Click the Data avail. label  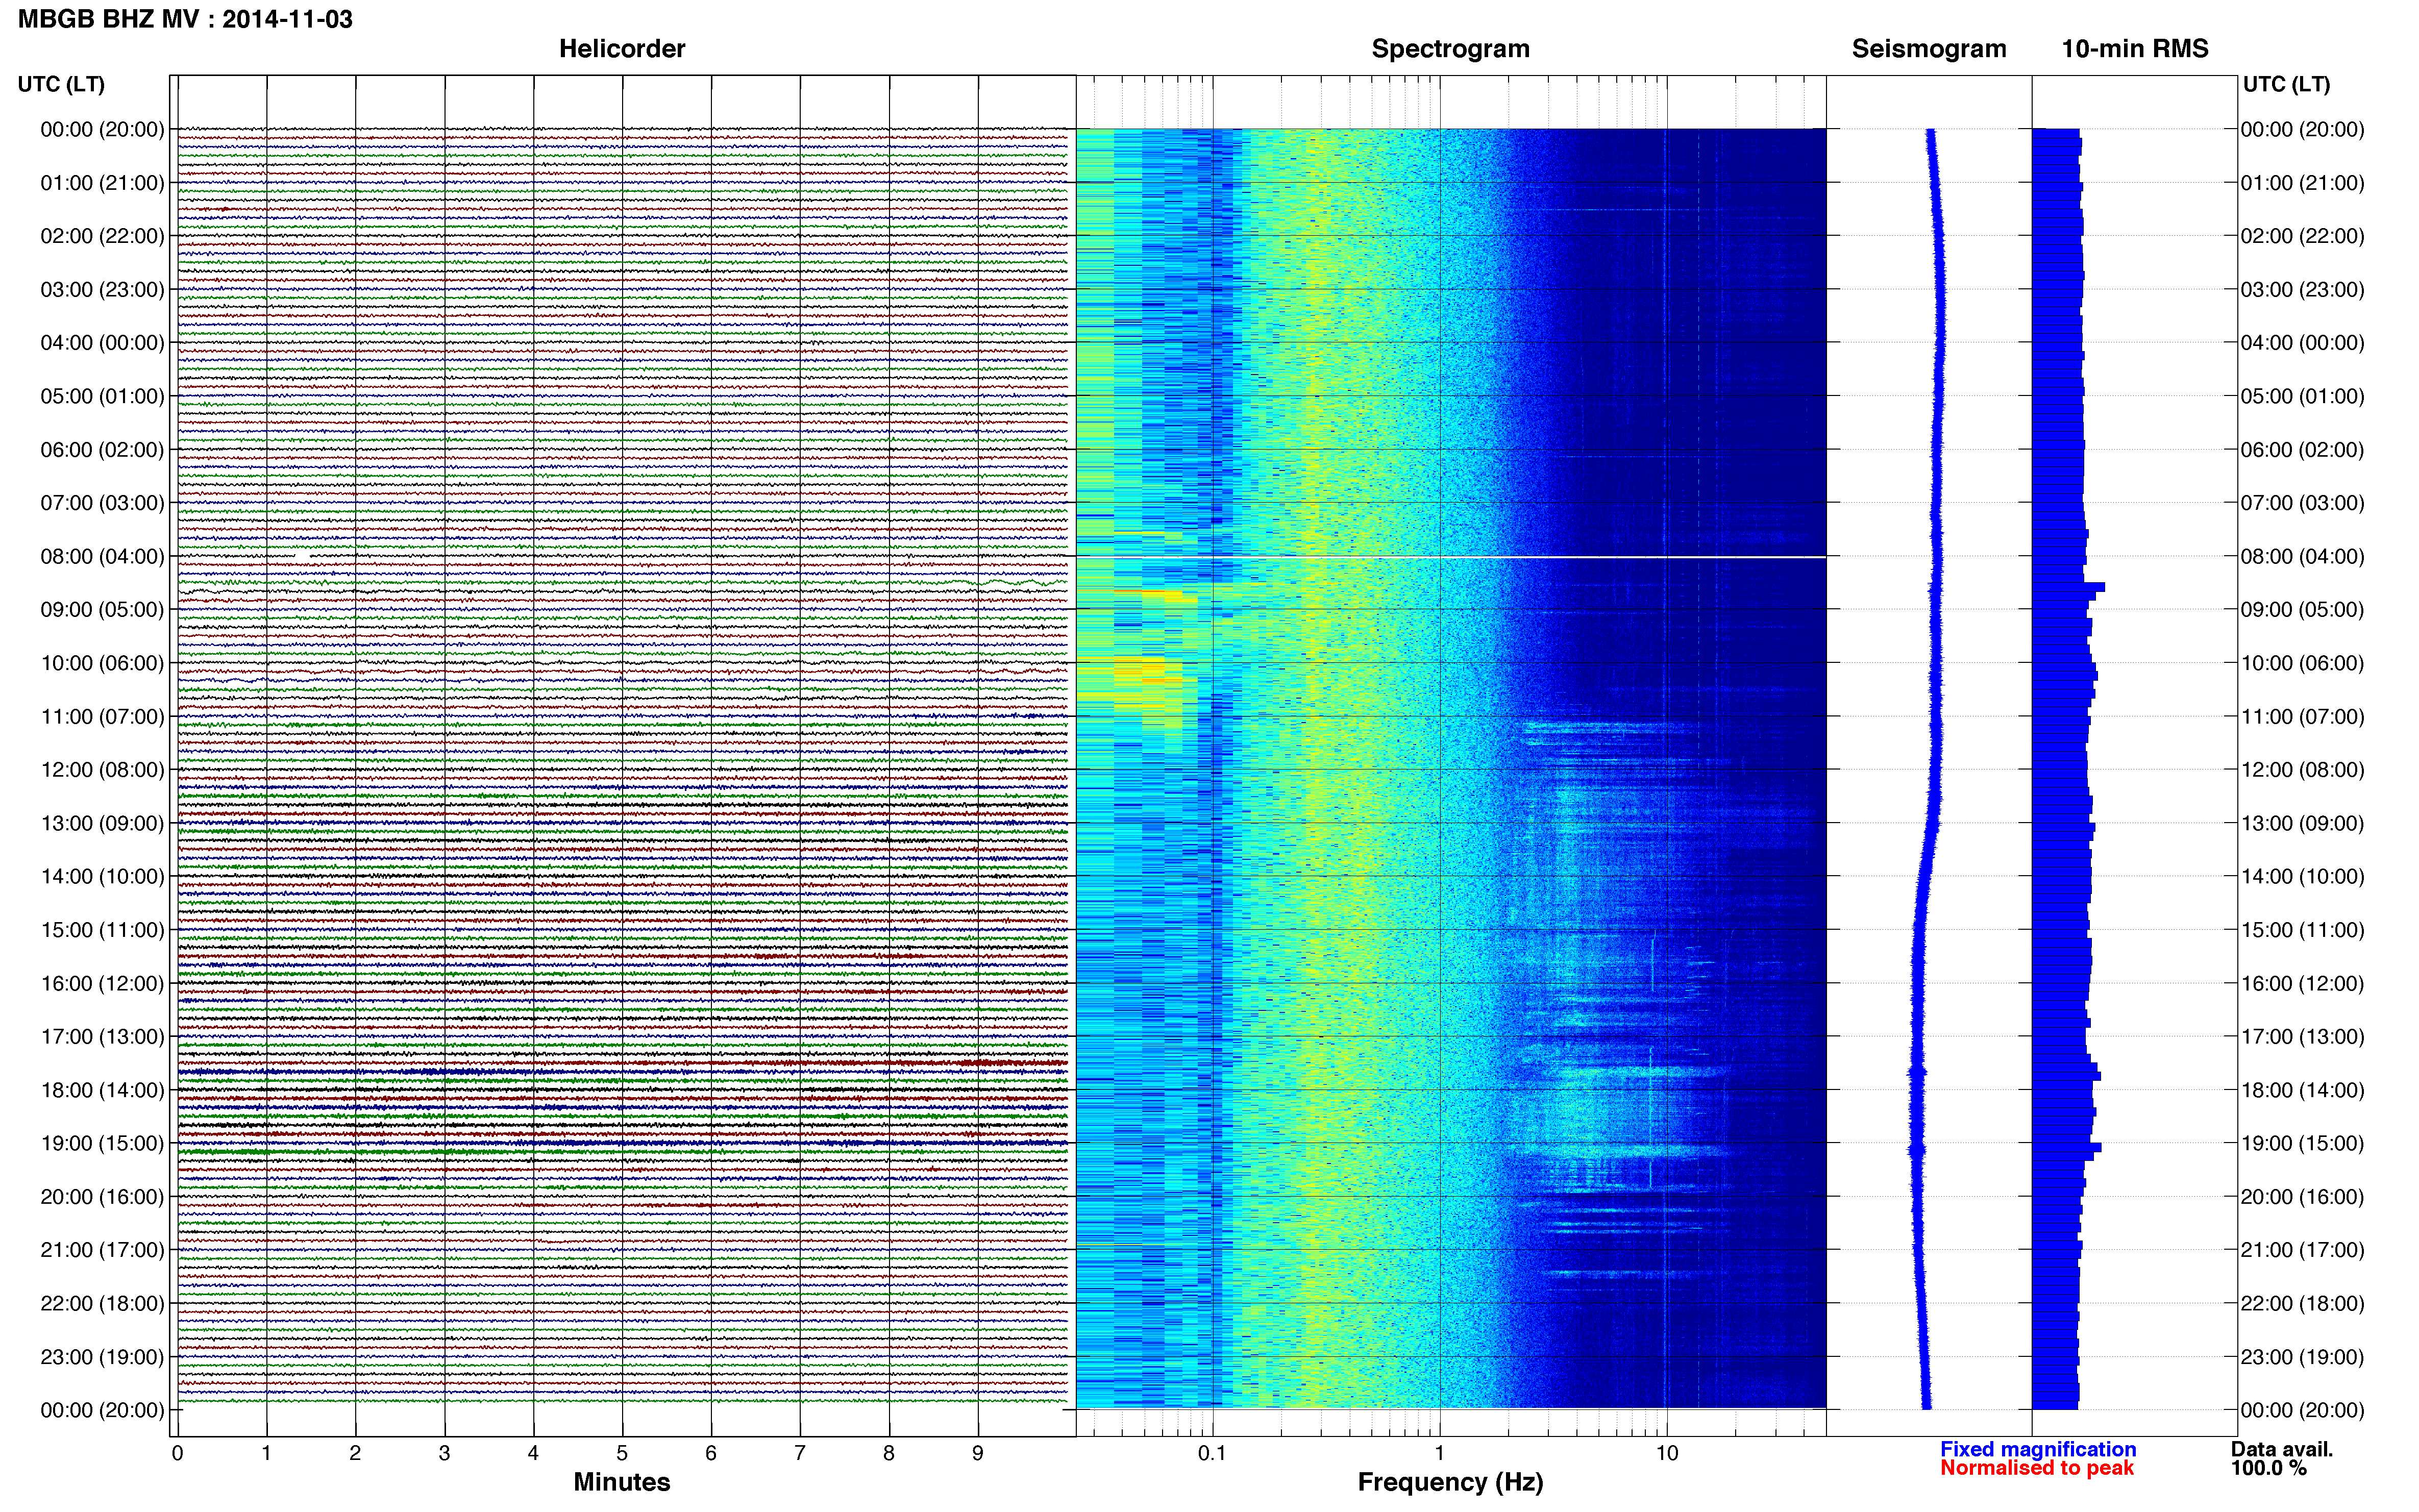tap(2282, 1449)
